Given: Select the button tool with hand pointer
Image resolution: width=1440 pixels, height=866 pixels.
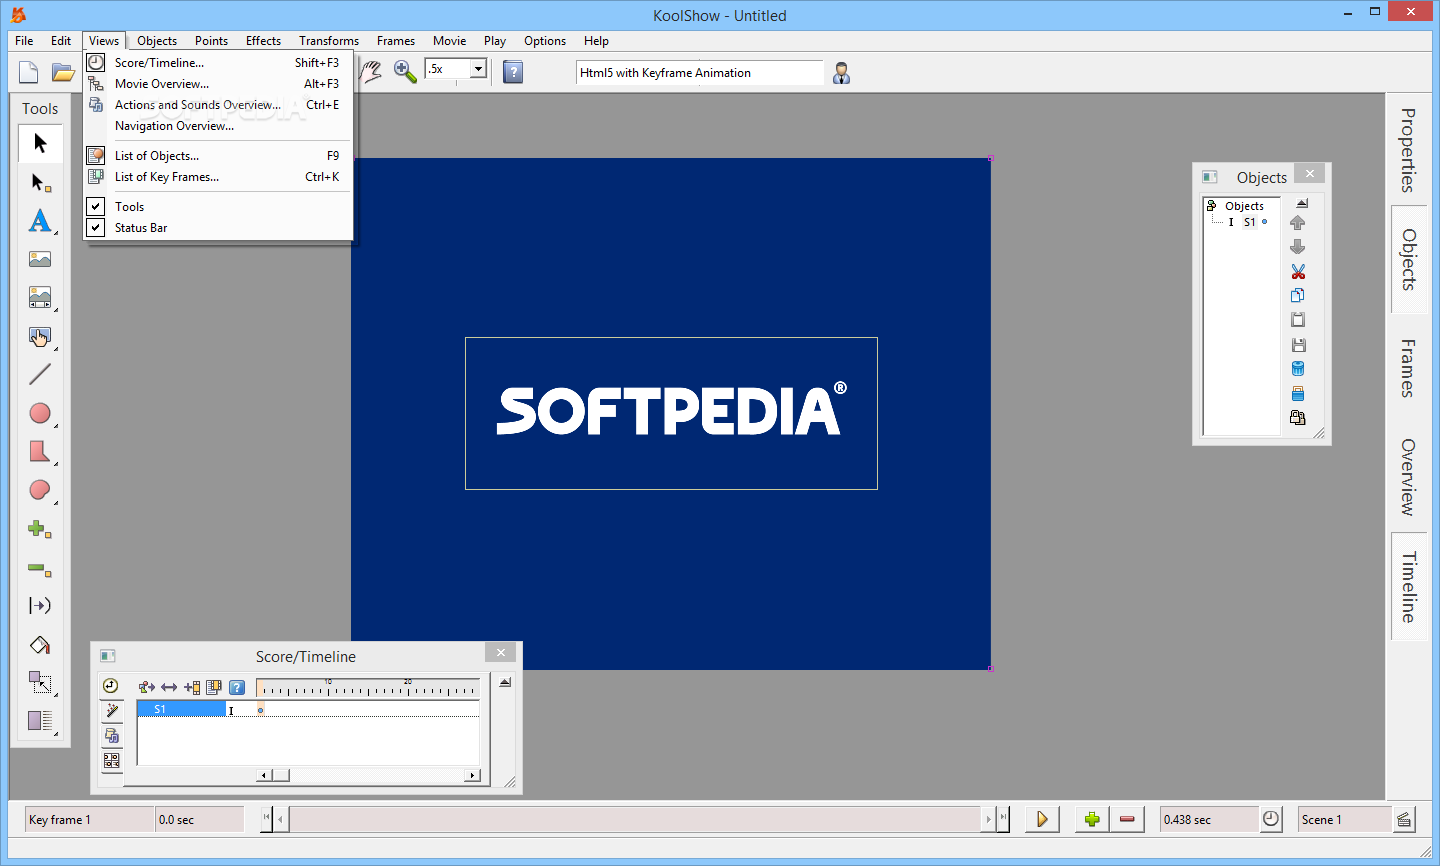Looking at the screenshot, I should click(40, 337).
